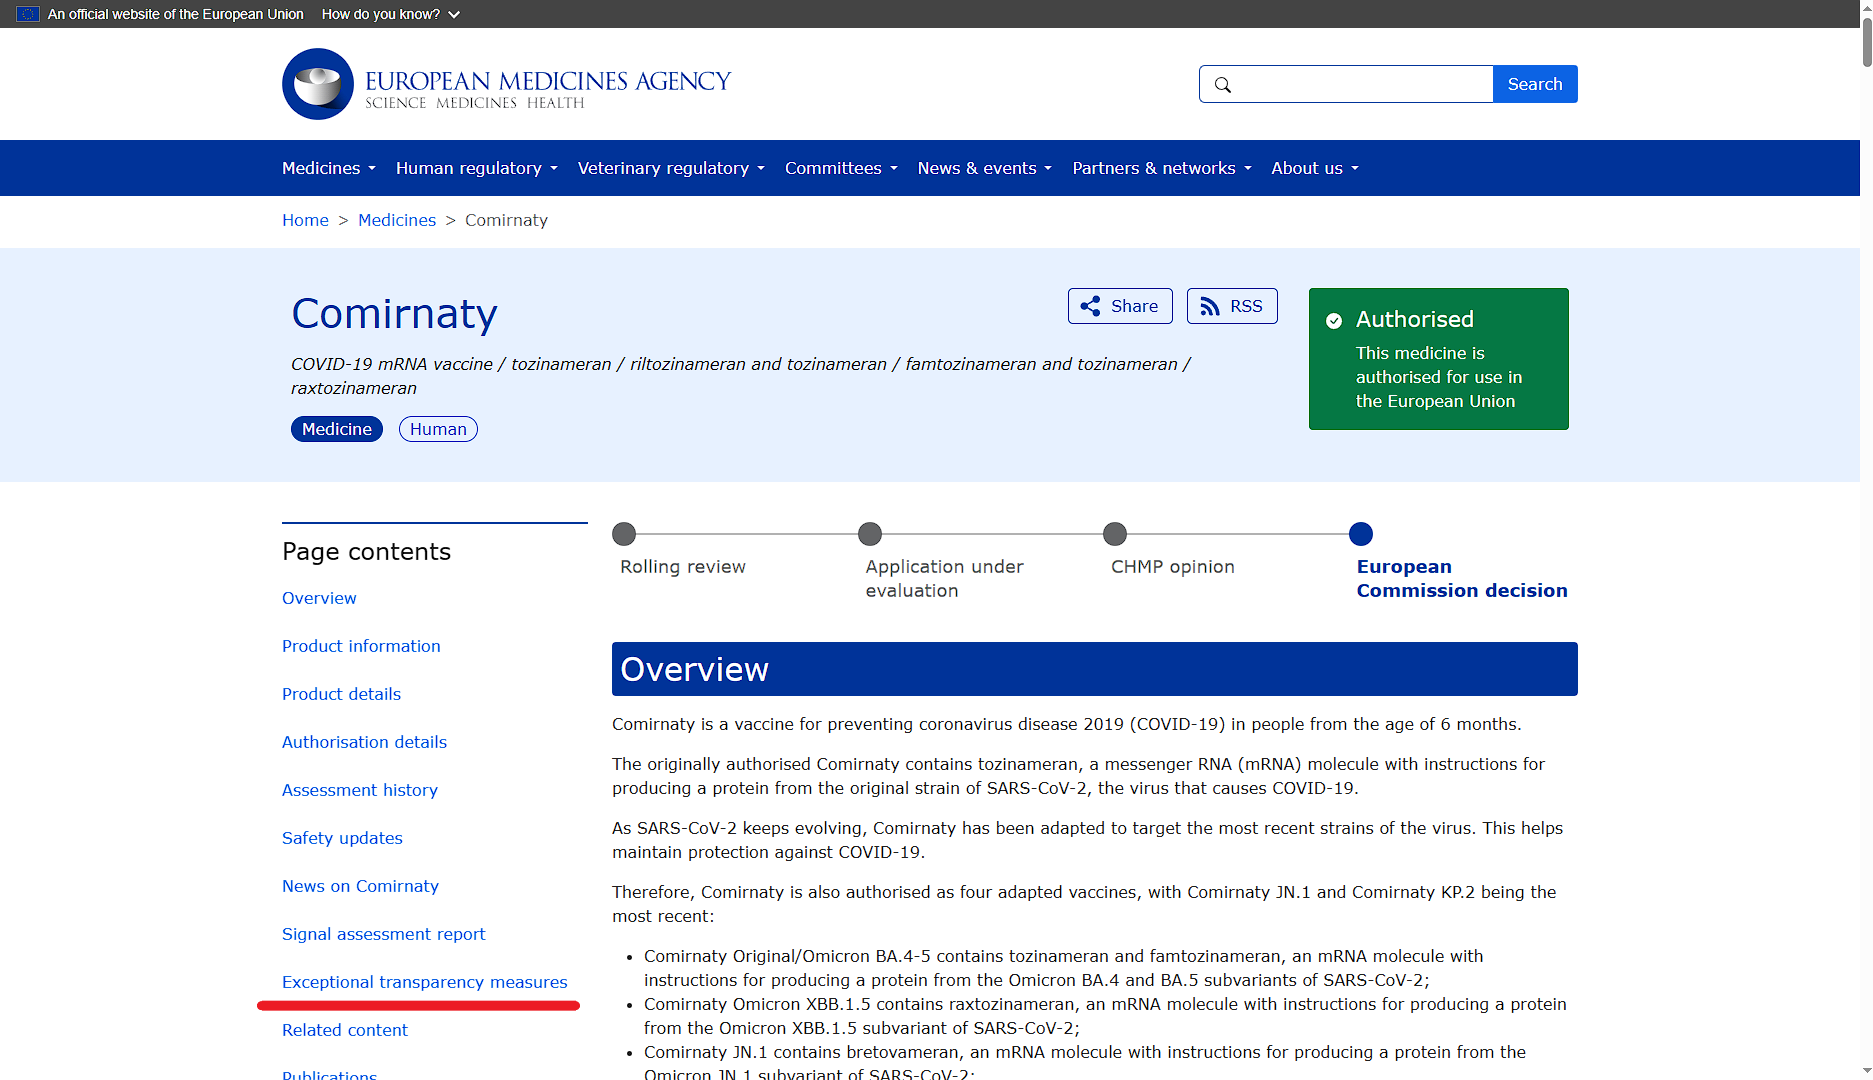Viewport: 1873px width, 1080px height.
Task: Click the Comirnaty page title
Action: 394,314
